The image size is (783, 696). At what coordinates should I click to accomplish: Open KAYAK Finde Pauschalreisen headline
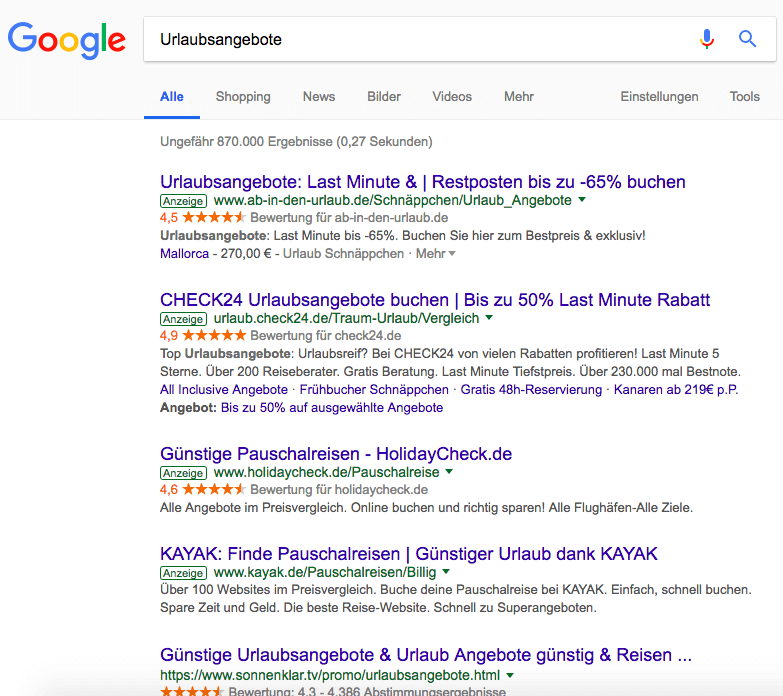(x=408, y=554)
